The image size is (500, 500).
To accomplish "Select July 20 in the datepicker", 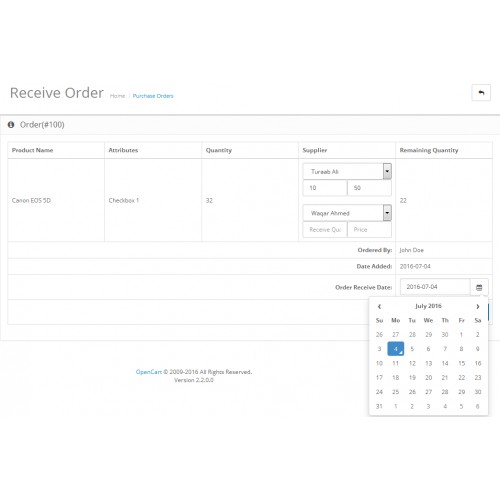I will click(x=428, y=378).
